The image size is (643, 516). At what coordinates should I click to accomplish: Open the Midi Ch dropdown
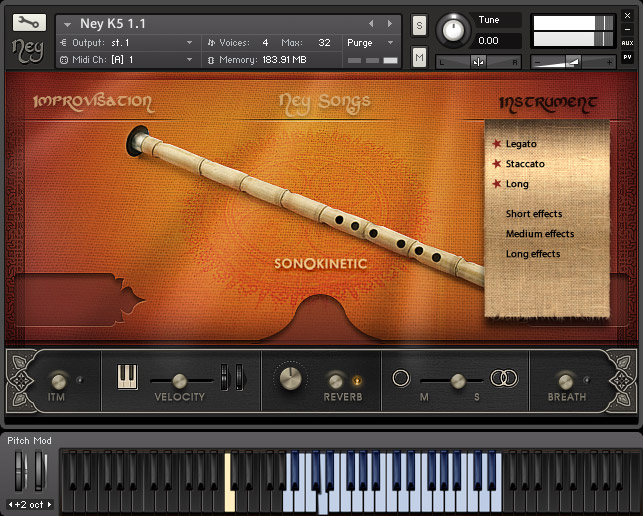127,60
